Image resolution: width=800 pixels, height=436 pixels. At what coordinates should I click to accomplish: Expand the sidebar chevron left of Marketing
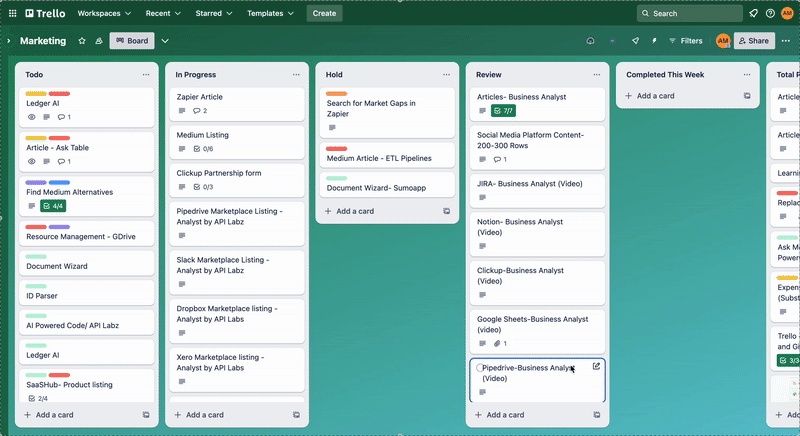(x=8, y=41)
